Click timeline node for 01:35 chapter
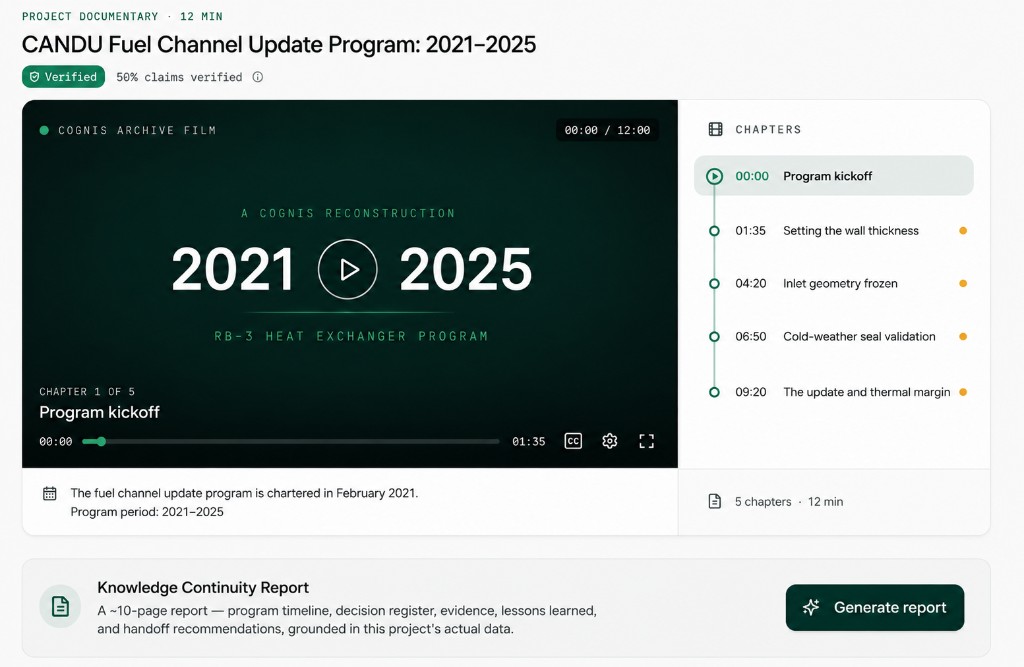Screen dimensions: 1024x667 click(x=714, y=231)
